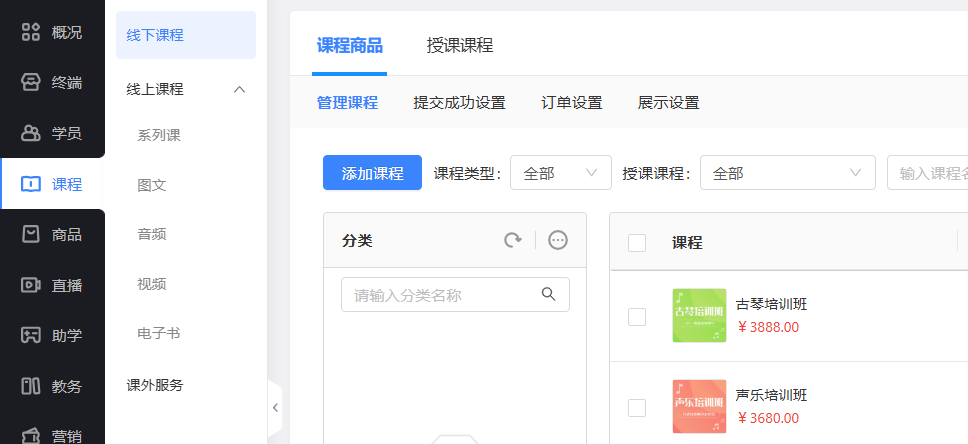
Task: Refresh the 分类 category list
Action: (x=512, y=240)
